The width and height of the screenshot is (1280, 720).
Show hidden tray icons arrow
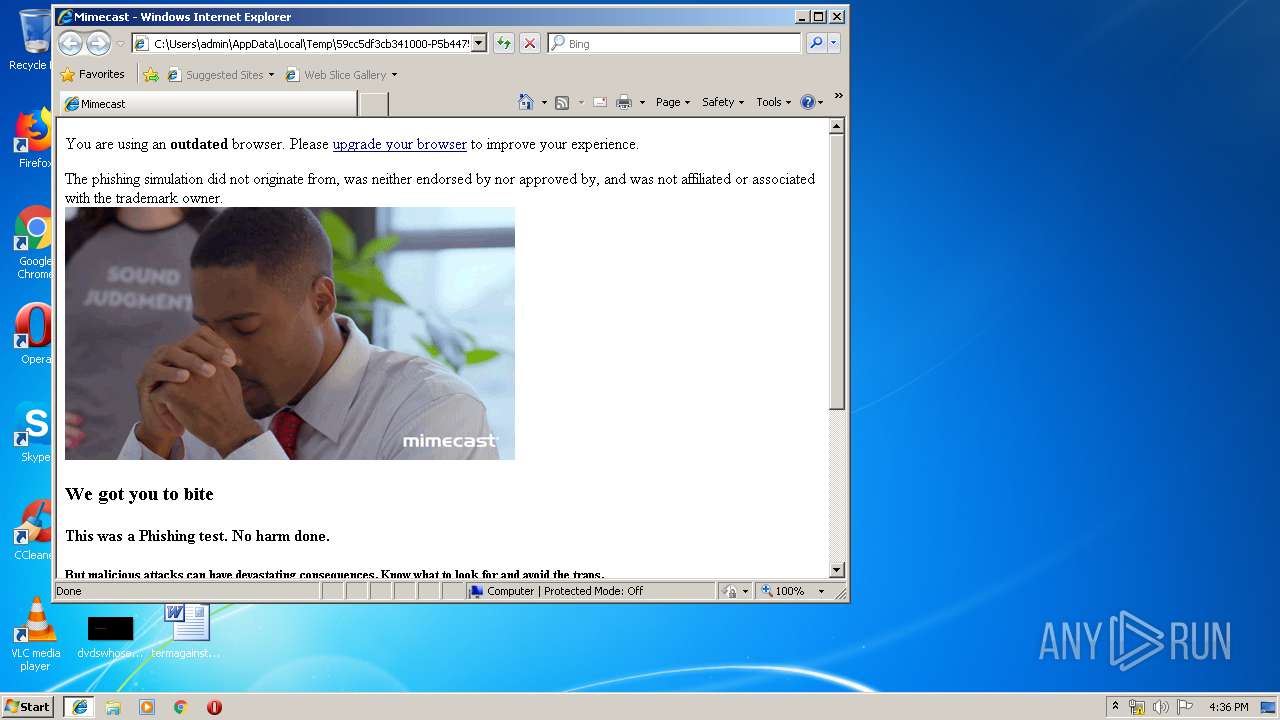click(x=1115, y=706)
